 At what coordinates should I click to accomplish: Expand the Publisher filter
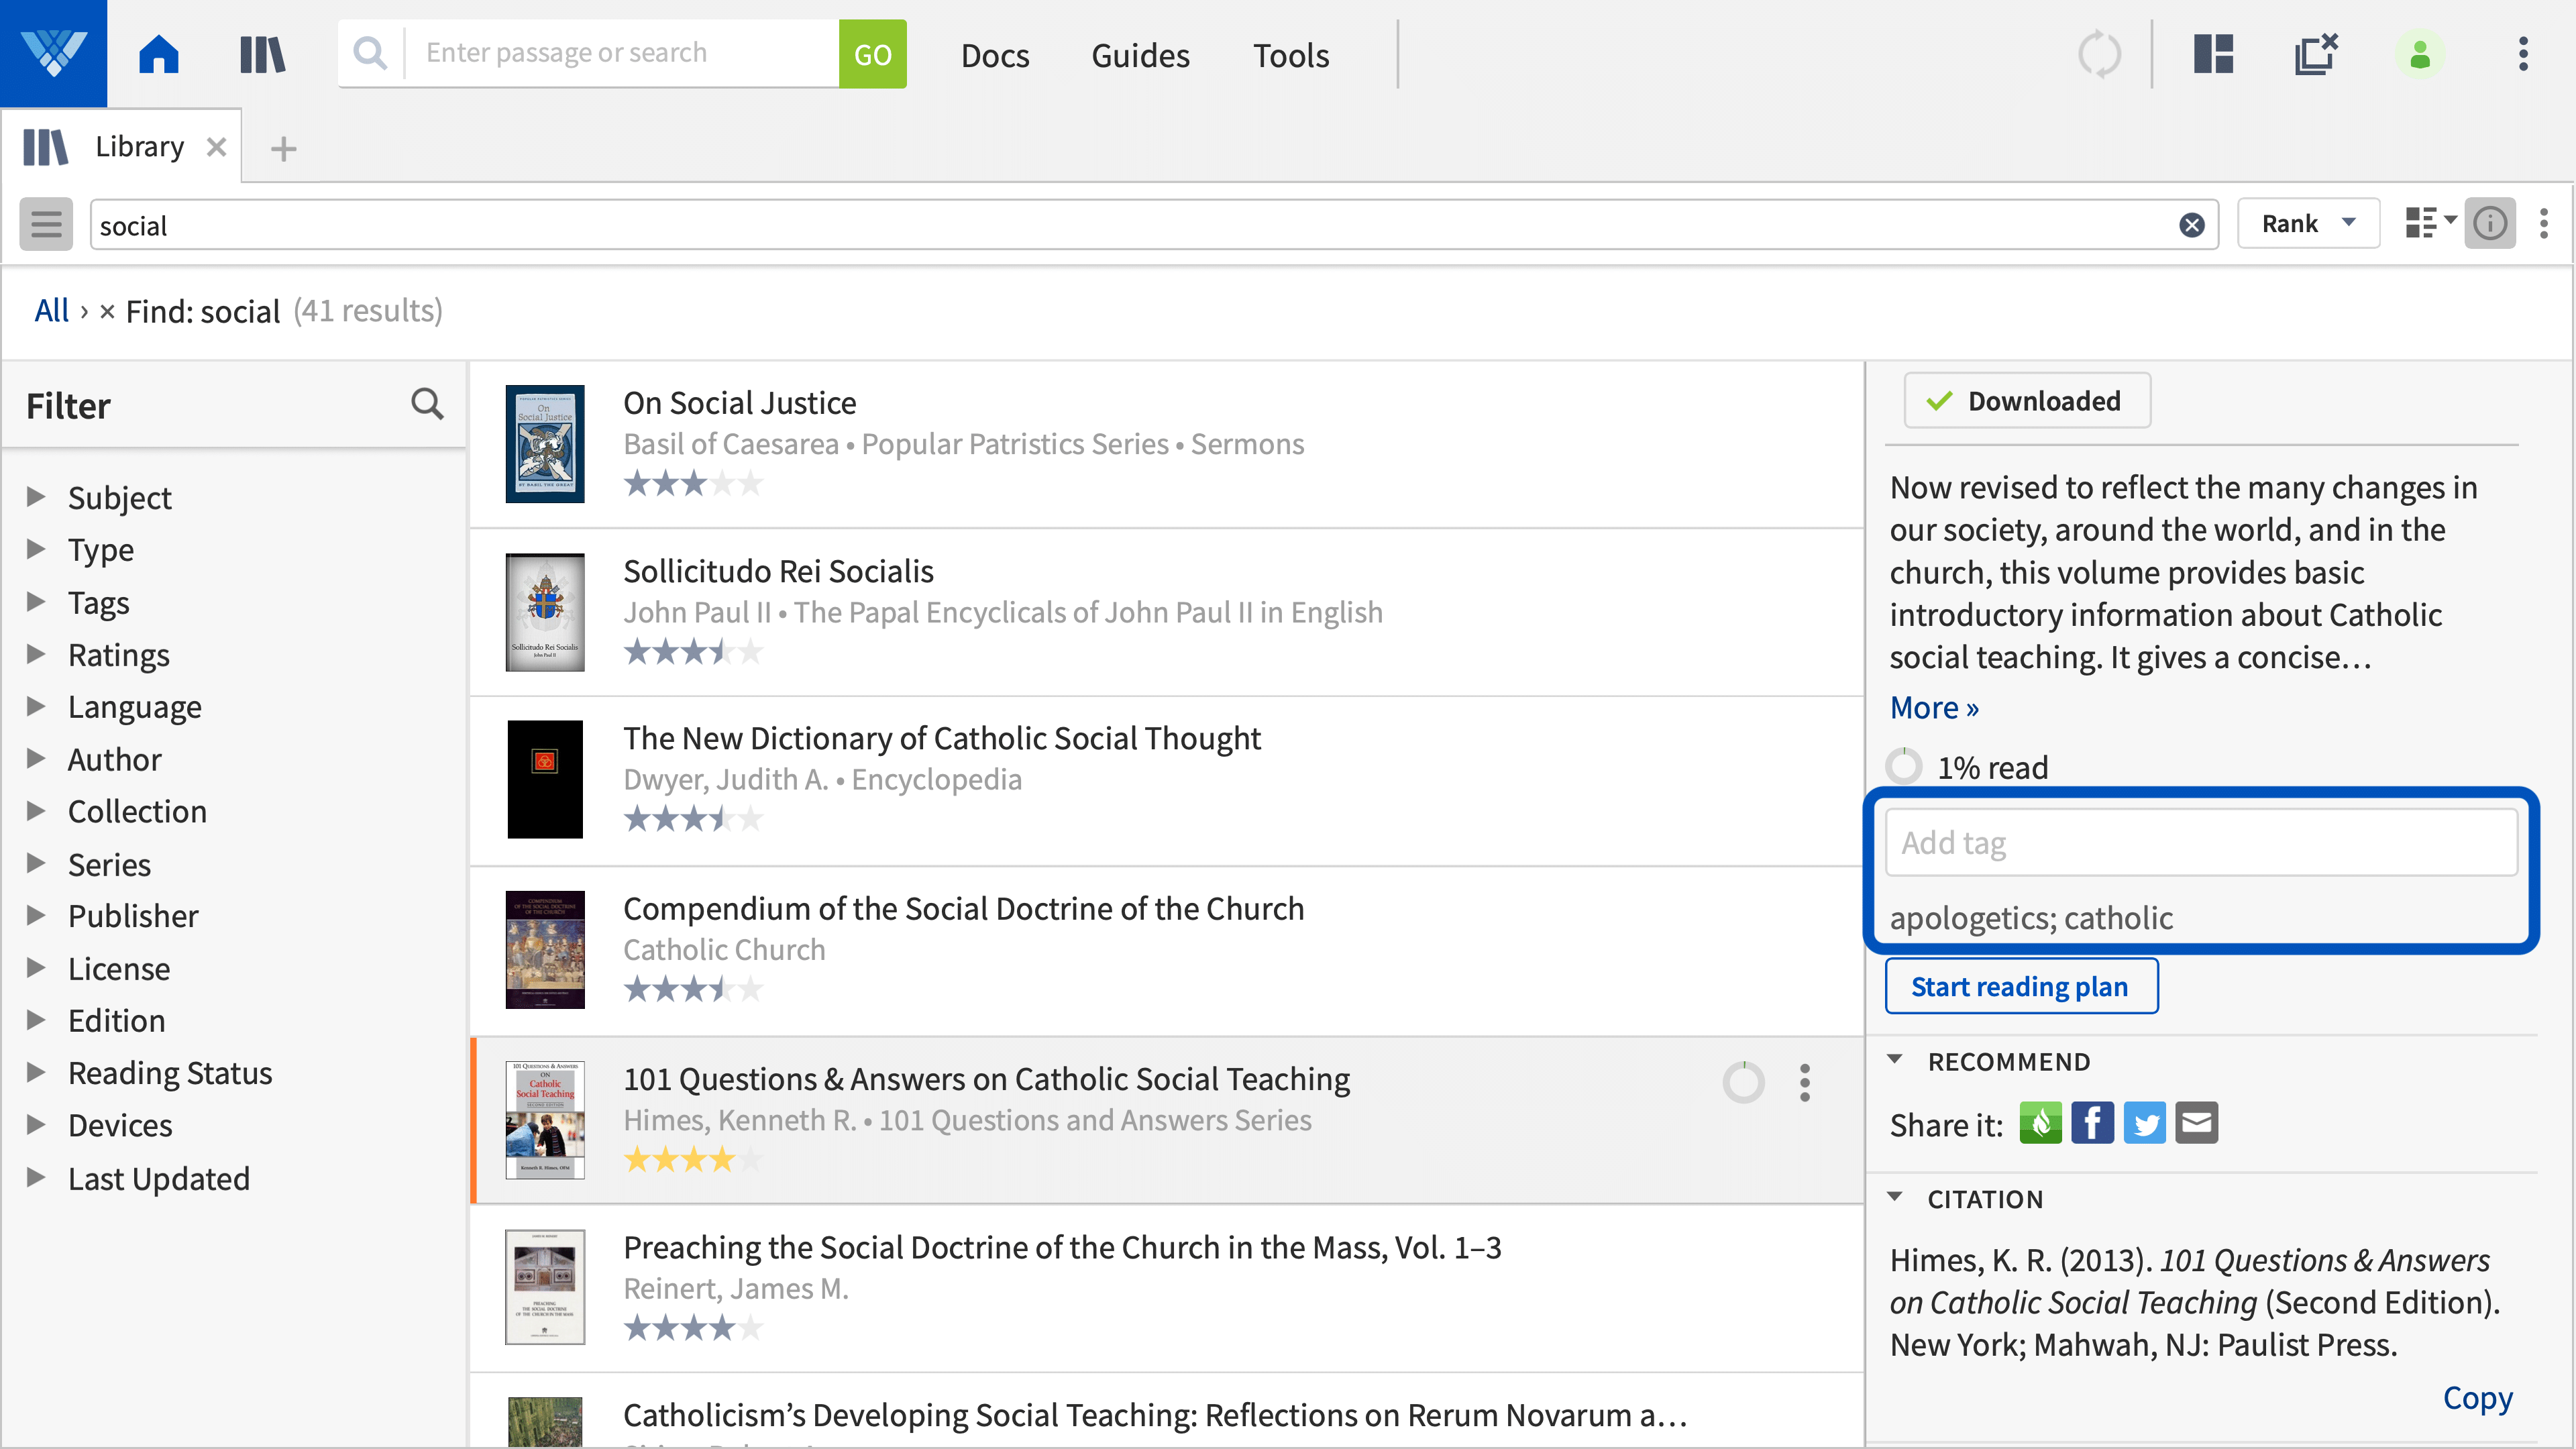36,915
